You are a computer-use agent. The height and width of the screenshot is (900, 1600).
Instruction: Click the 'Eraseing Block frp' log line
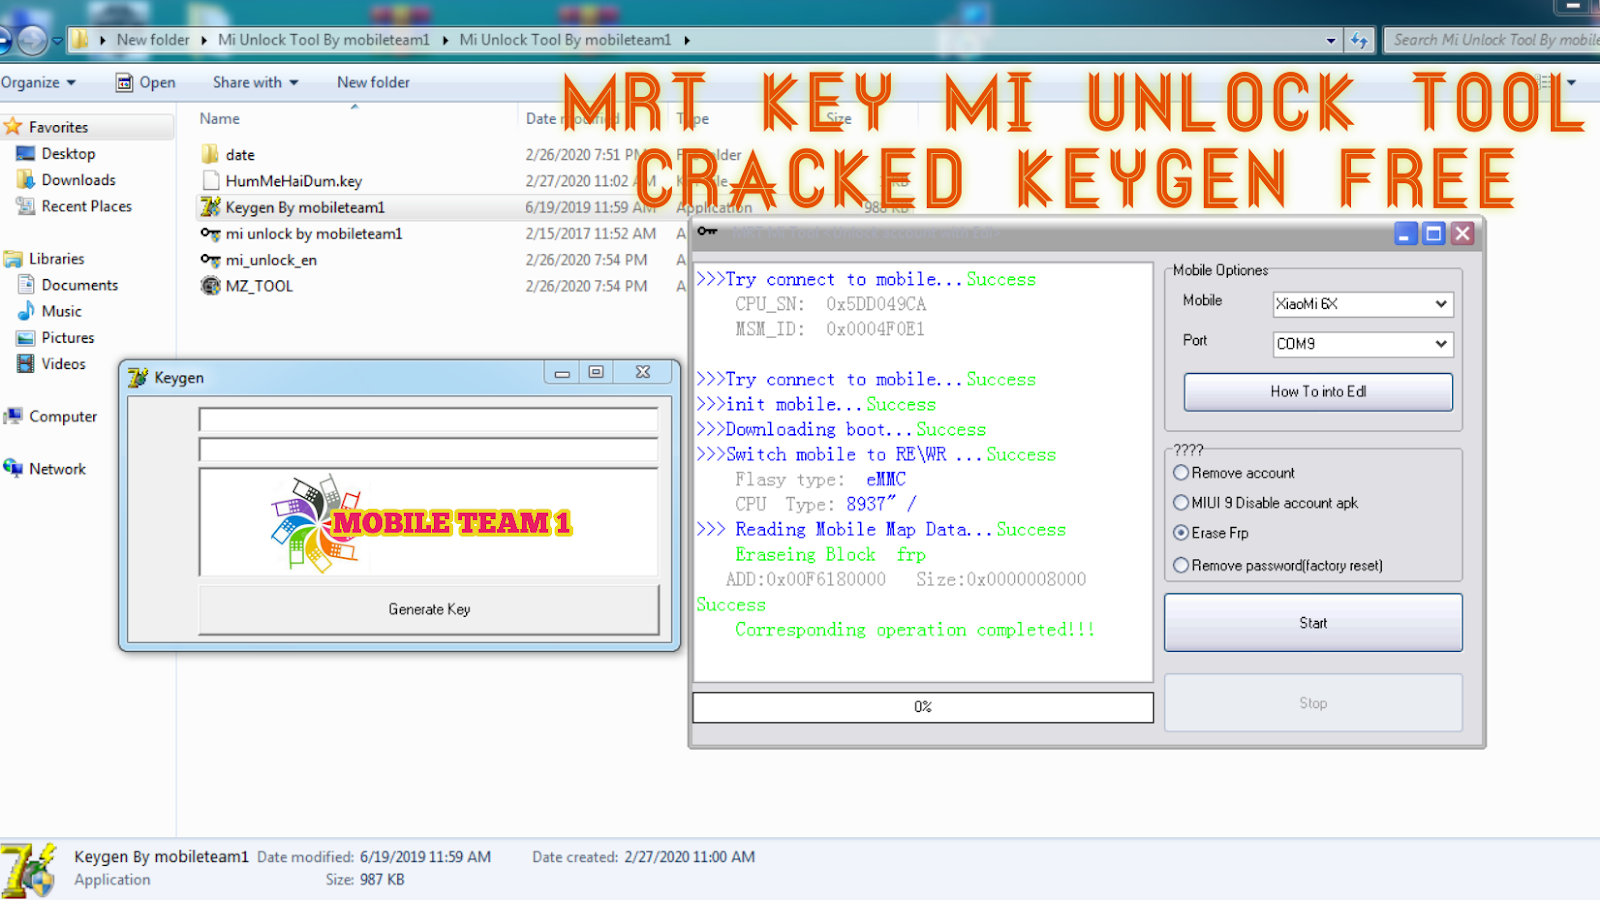(830, 555)
